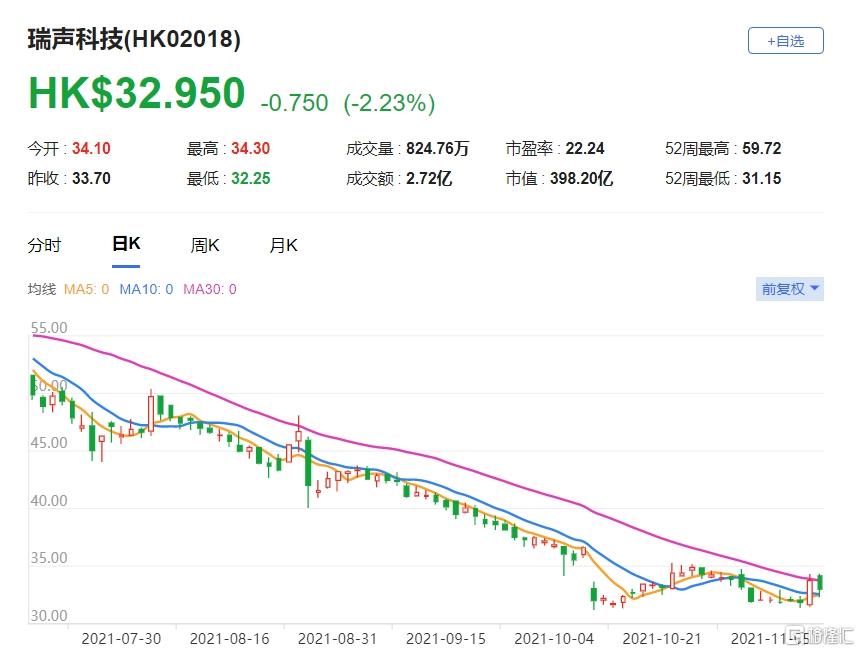Toggle the MA30 moving average indicator

click(x=208, y=289)
